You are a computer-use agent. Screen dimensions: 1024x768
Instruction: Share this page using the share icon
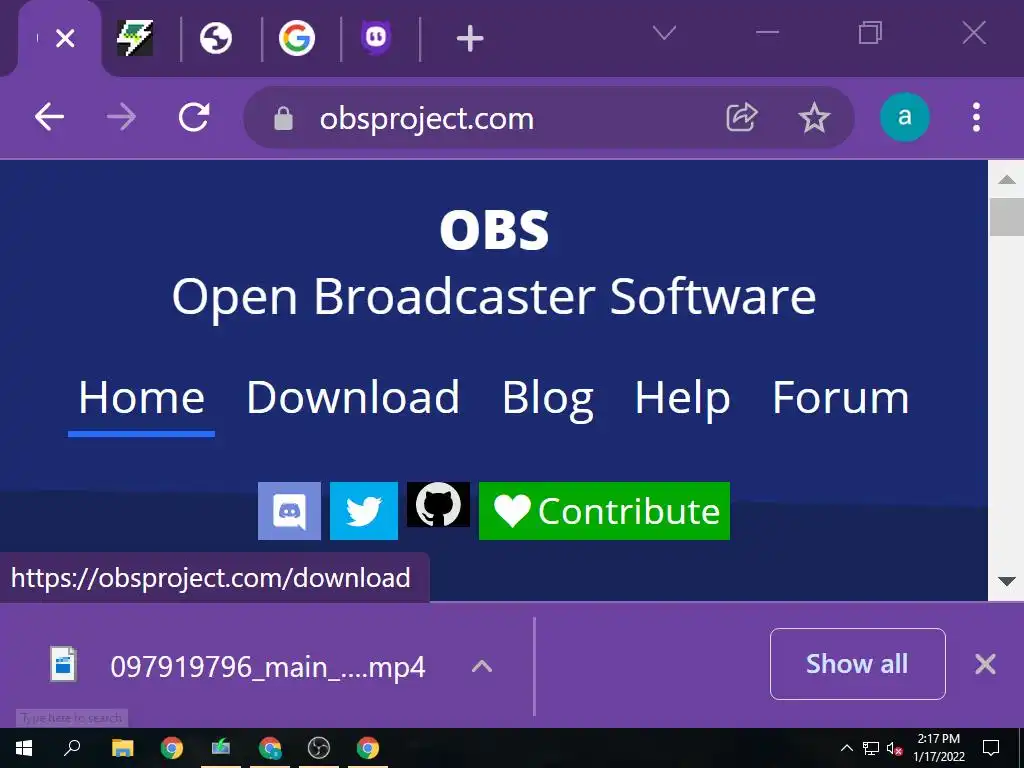(x=742, y=118)
